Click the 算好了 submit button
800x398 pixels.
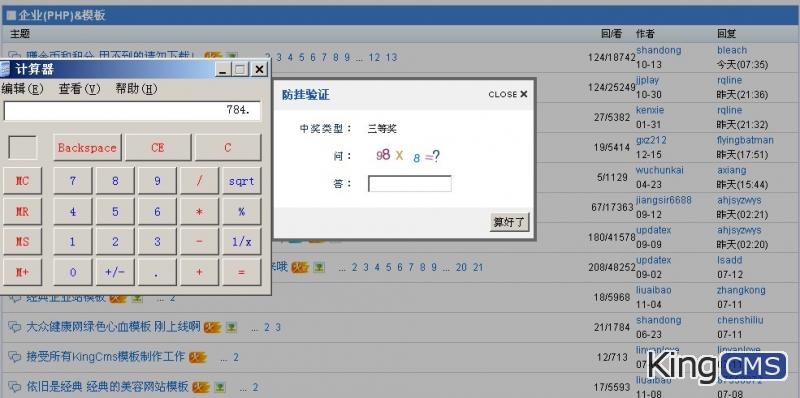click(x=509, y=222)
